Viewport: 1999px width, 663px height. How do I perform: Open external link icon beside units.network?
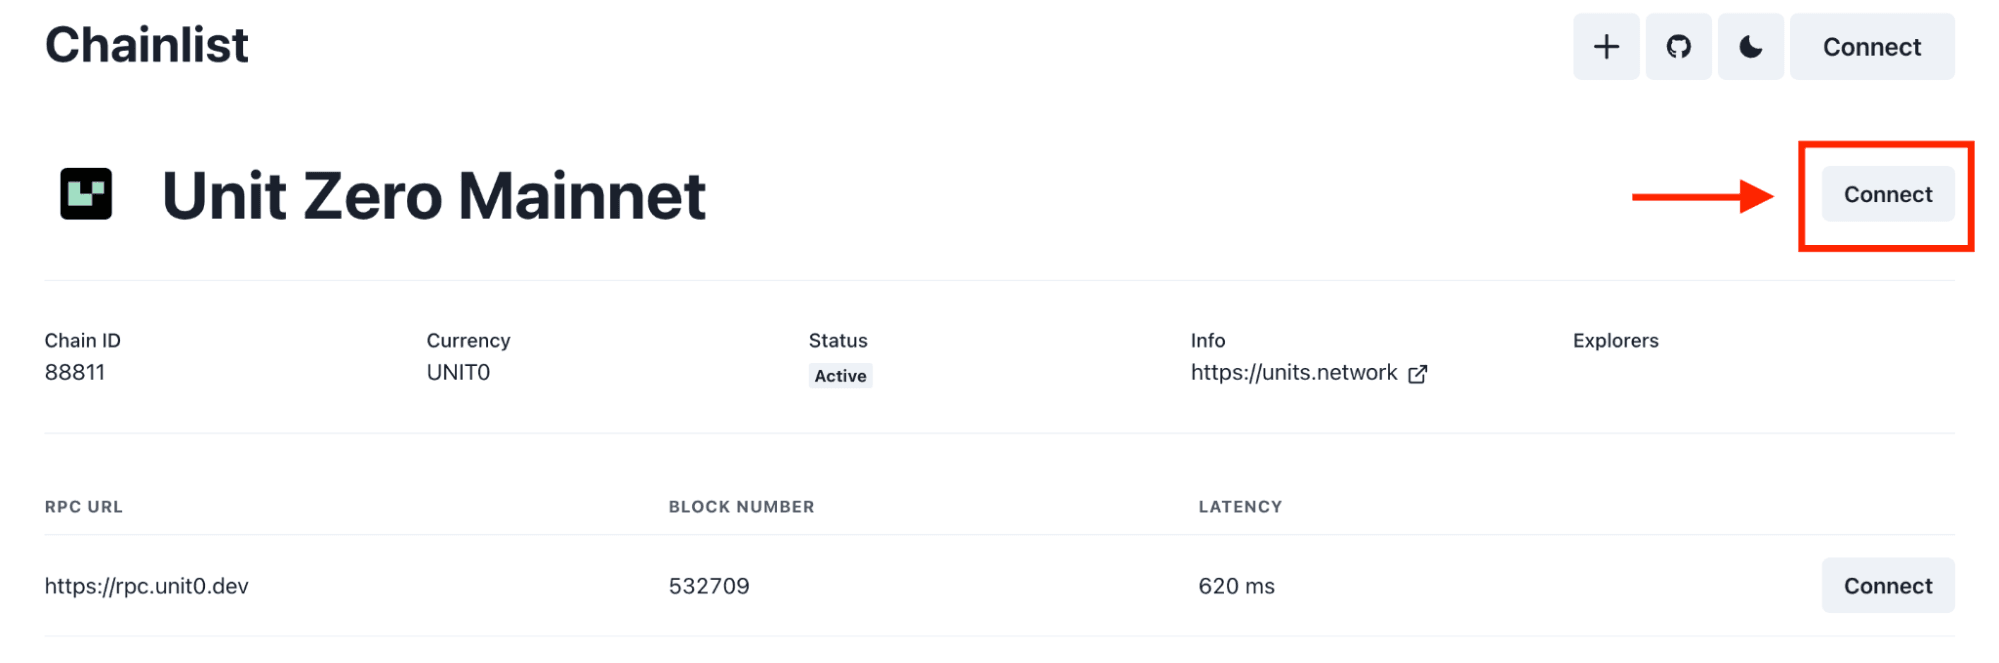(x=1417, y=374)
